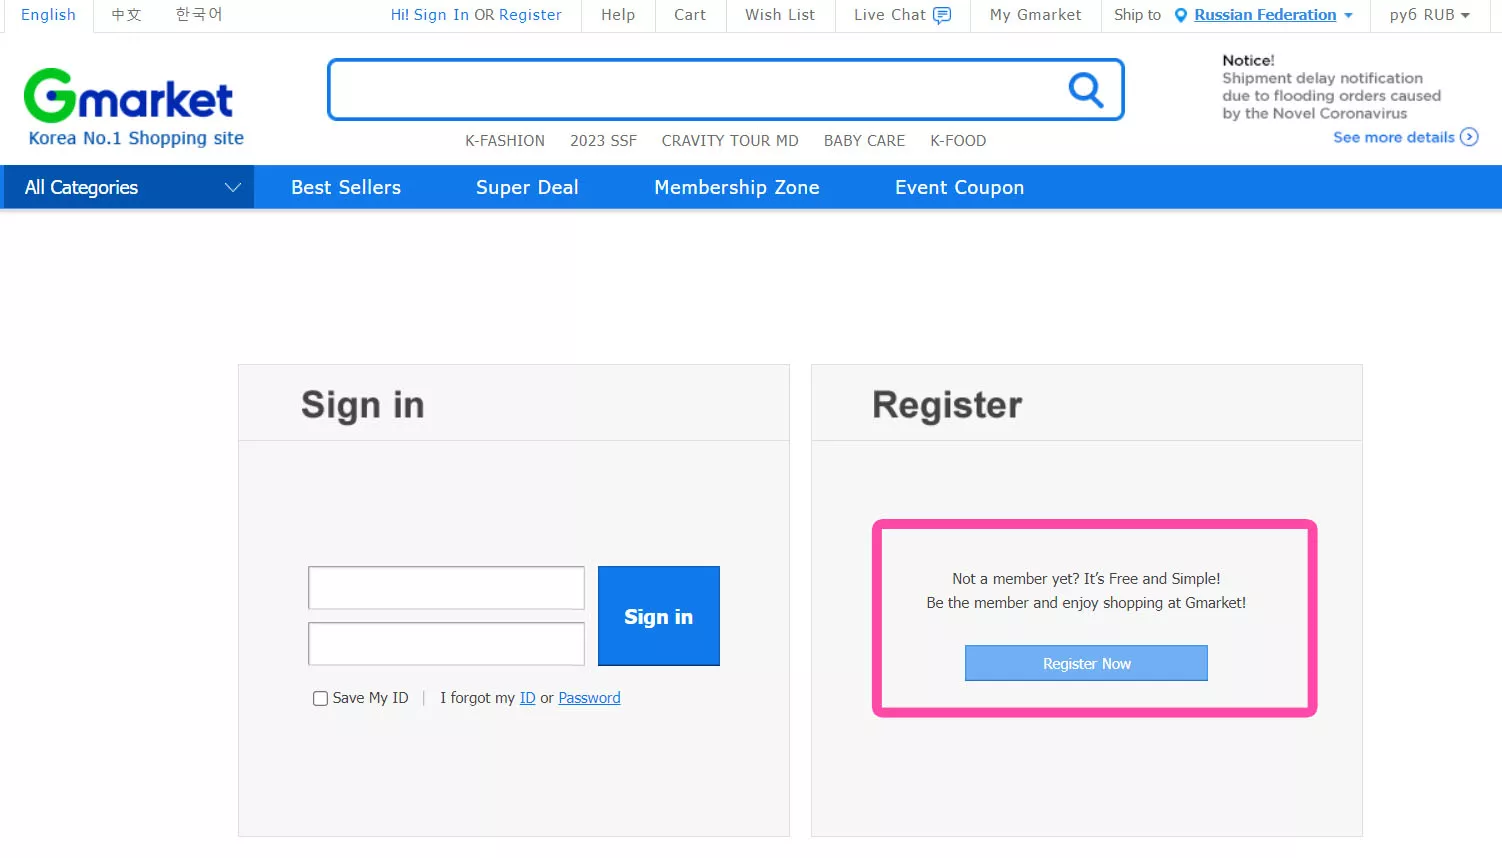
Task: Click the See more details link
Action: (x=1394, y=137)
